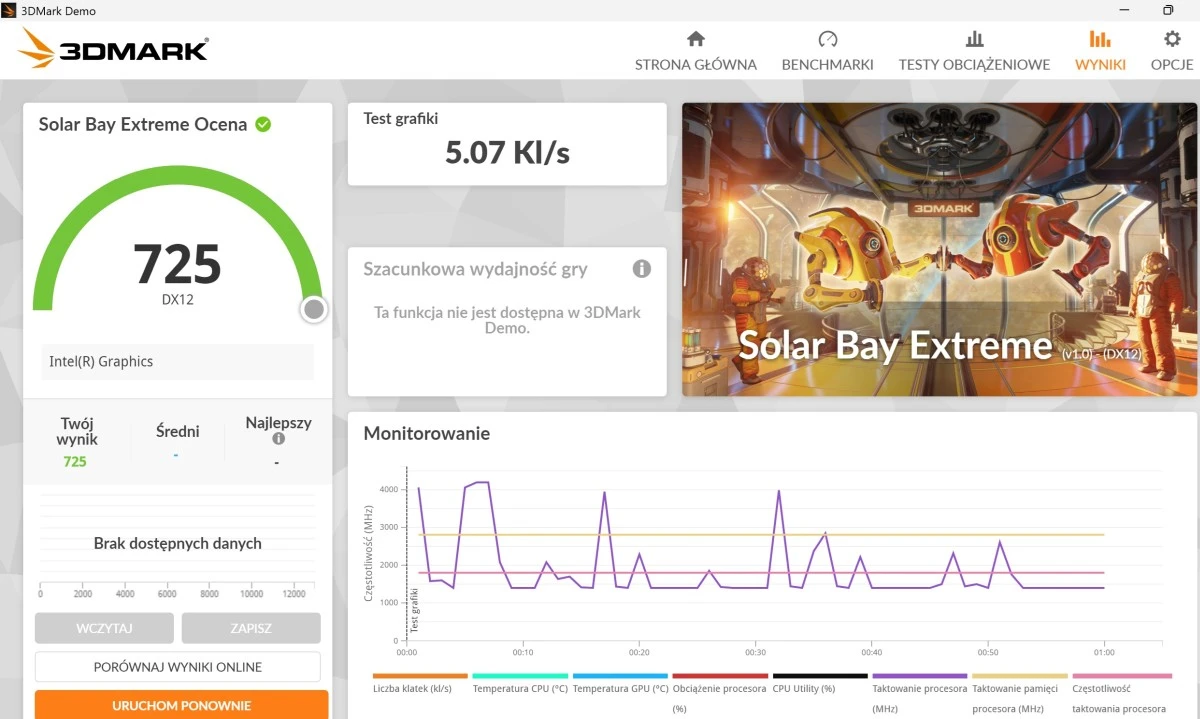The image size is (1200, 719).
Task: Toggle the Temperatura GPU legend series
Action: tap(620, 688)
